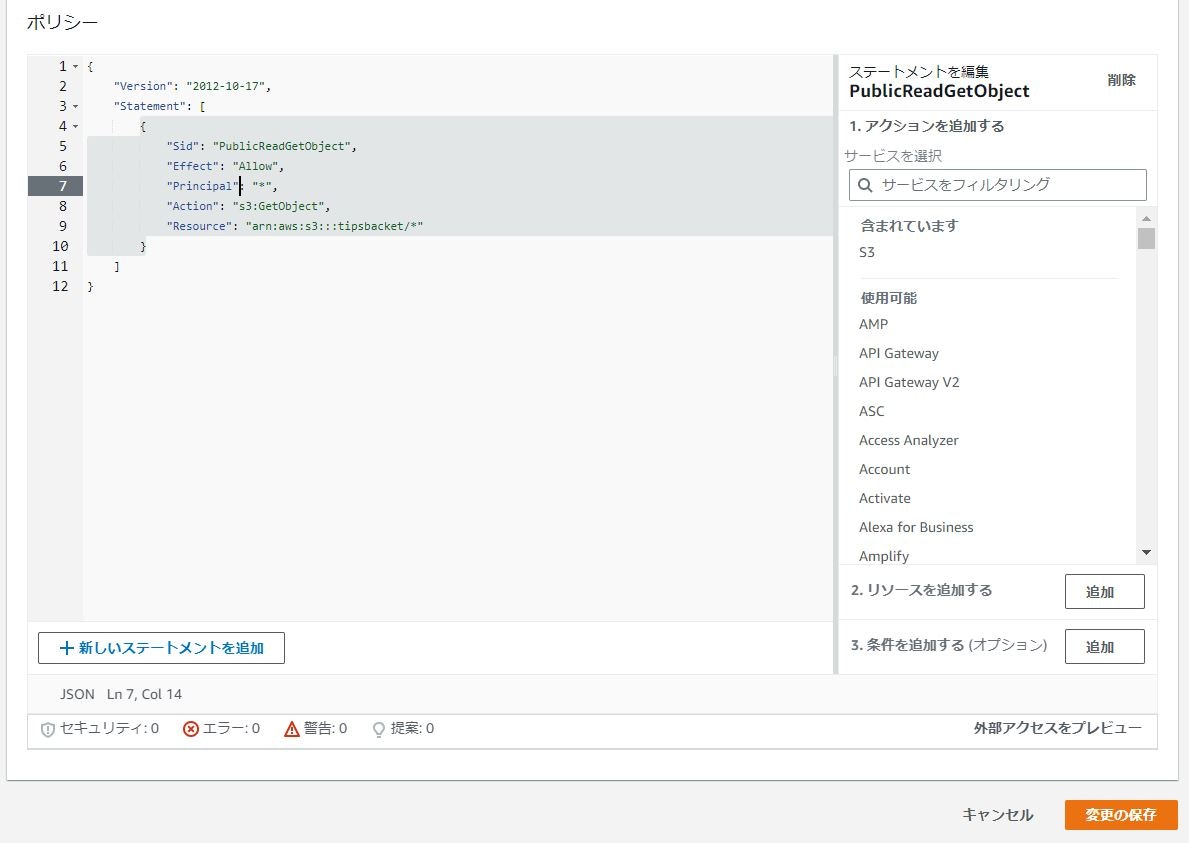Click the "Principal": "*" line
This screenshot has width=1189, height=843.
coord(222,186)
